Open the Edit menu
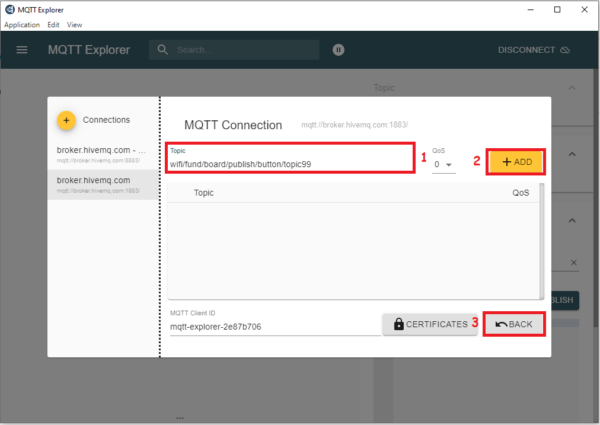Image resolution: width=600 pixels, height=425 pixels. (x=53, y=24)
